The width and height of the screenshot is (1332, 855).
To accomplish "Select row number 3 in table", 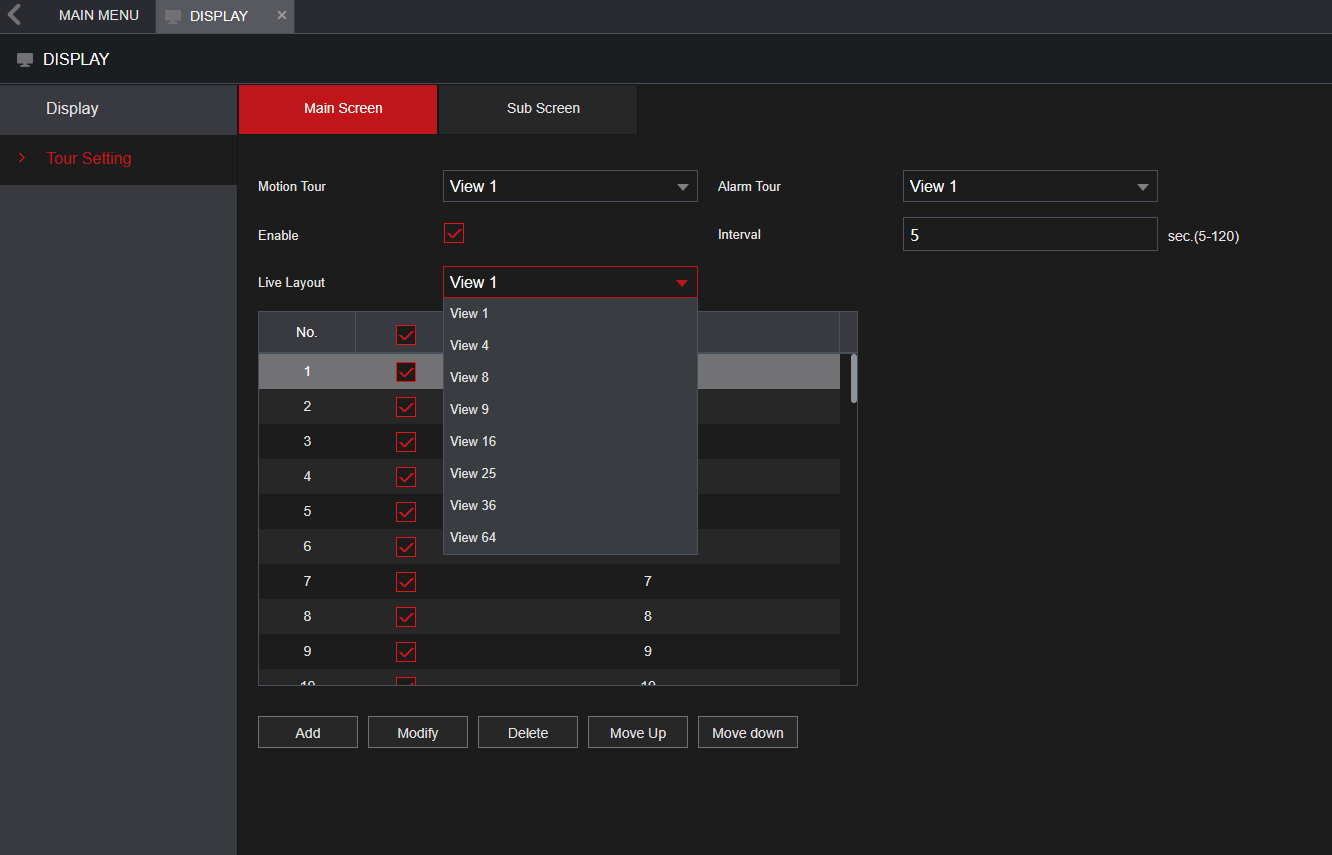I will pyautogui.click(x=307, y=442).
